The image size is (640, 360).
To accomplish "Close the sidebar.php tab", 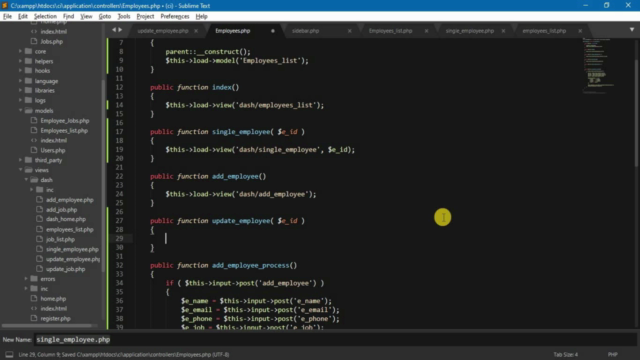I will (349, 31).
